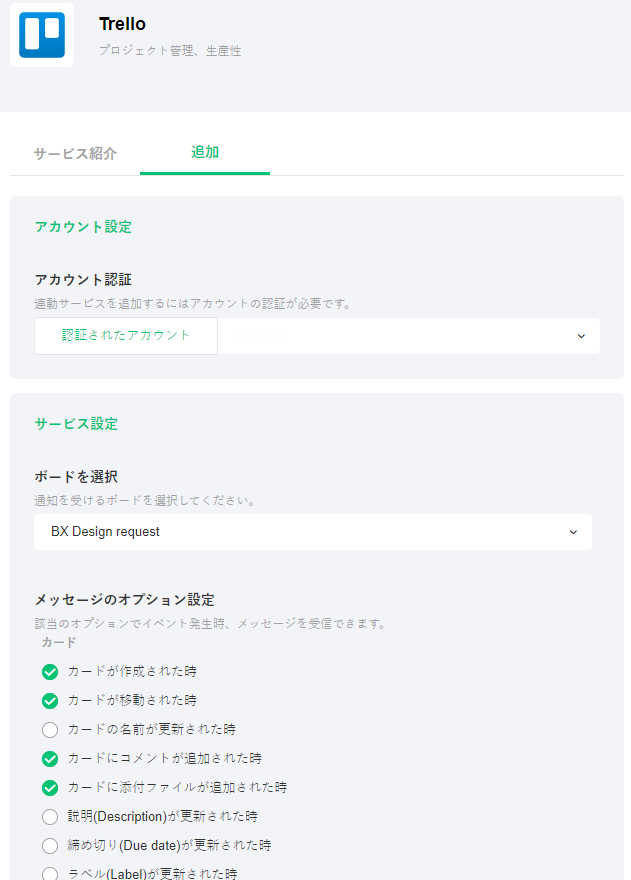Enable カードの名前が更新された時 option

coord(50,730)
